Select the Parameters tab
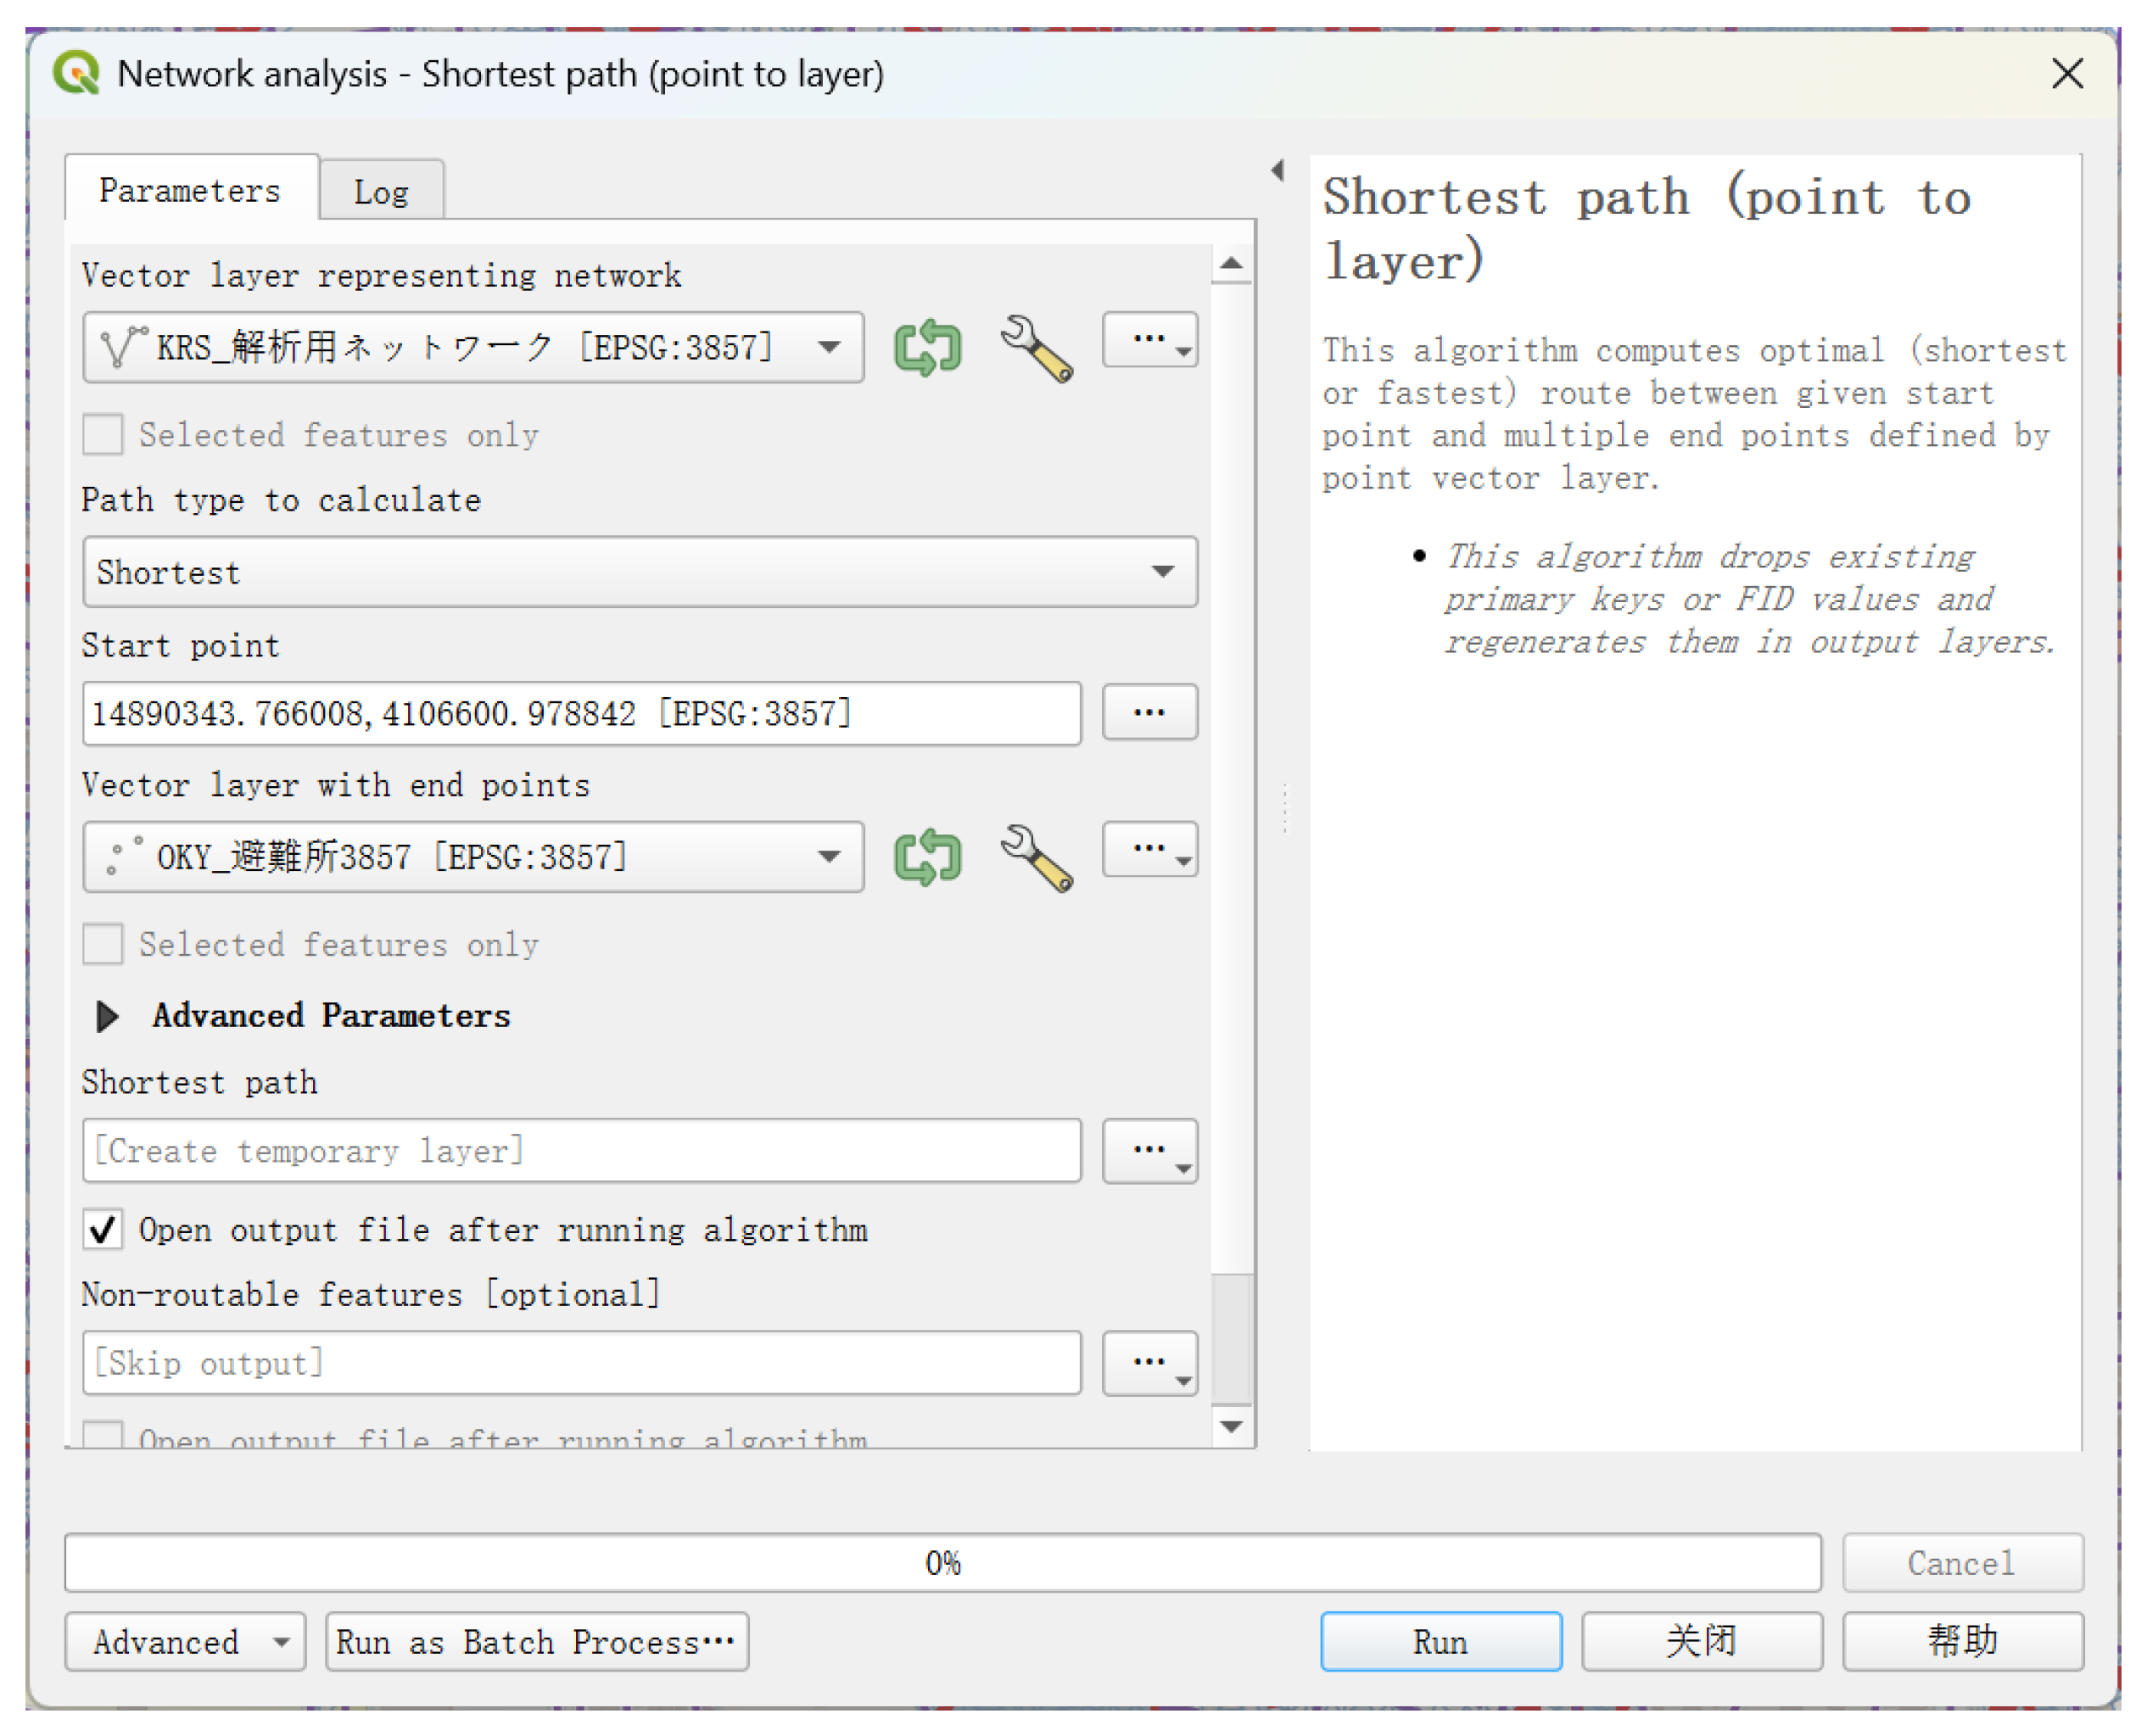This screenshot has width=2147, height=1736. (x=190, y=190)
